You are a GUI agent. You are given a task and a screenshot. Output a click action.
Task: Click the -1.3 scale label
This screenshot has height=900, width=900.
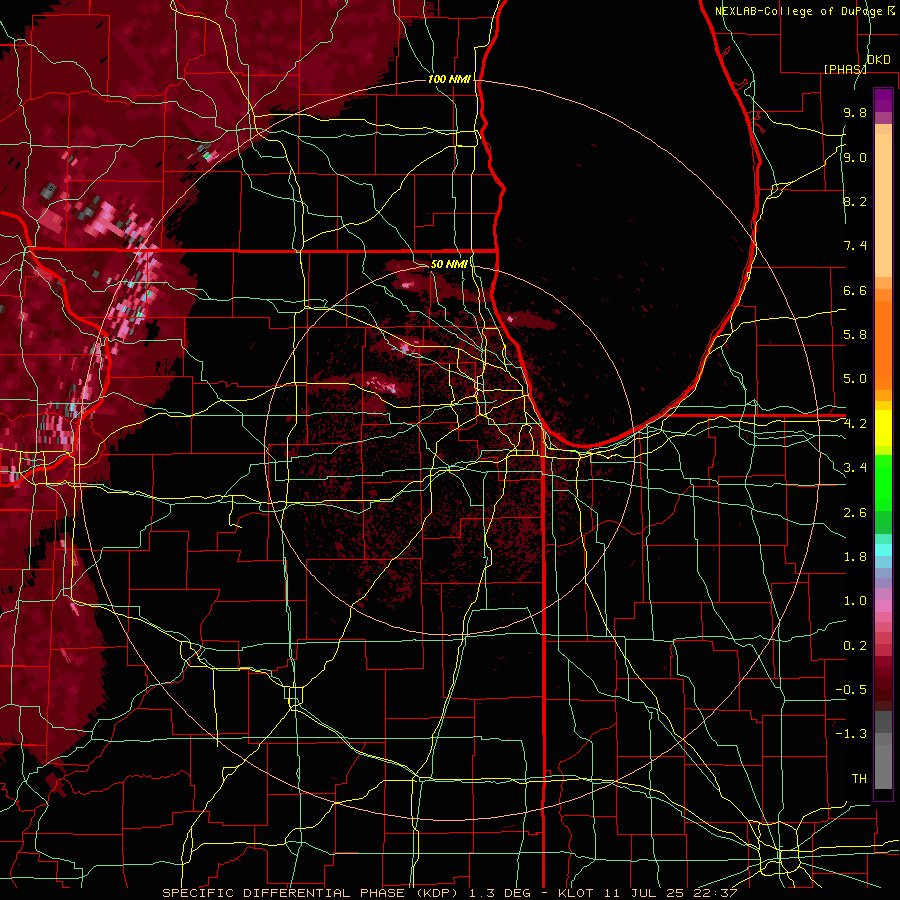pyautogui.click(x=851, y=734)
